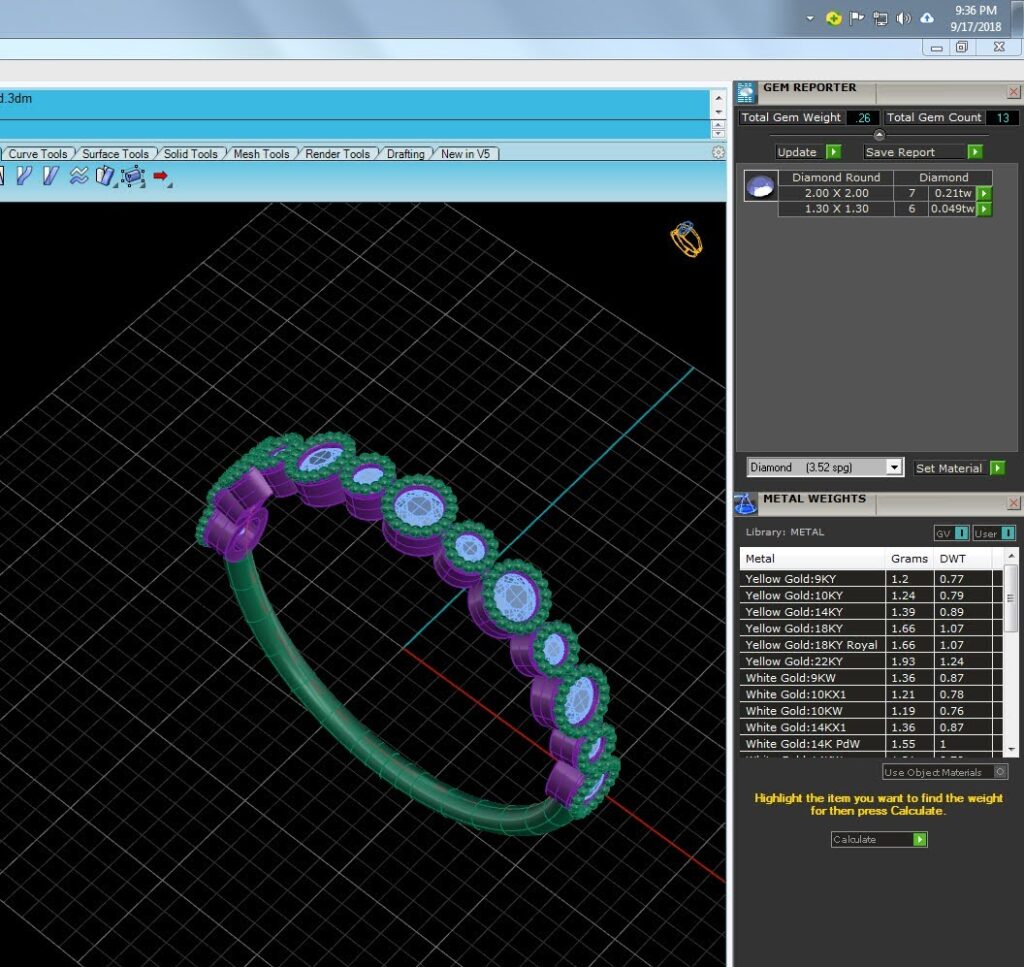
Task: Close the Metal Weights panel
Action: (1014, 503)
